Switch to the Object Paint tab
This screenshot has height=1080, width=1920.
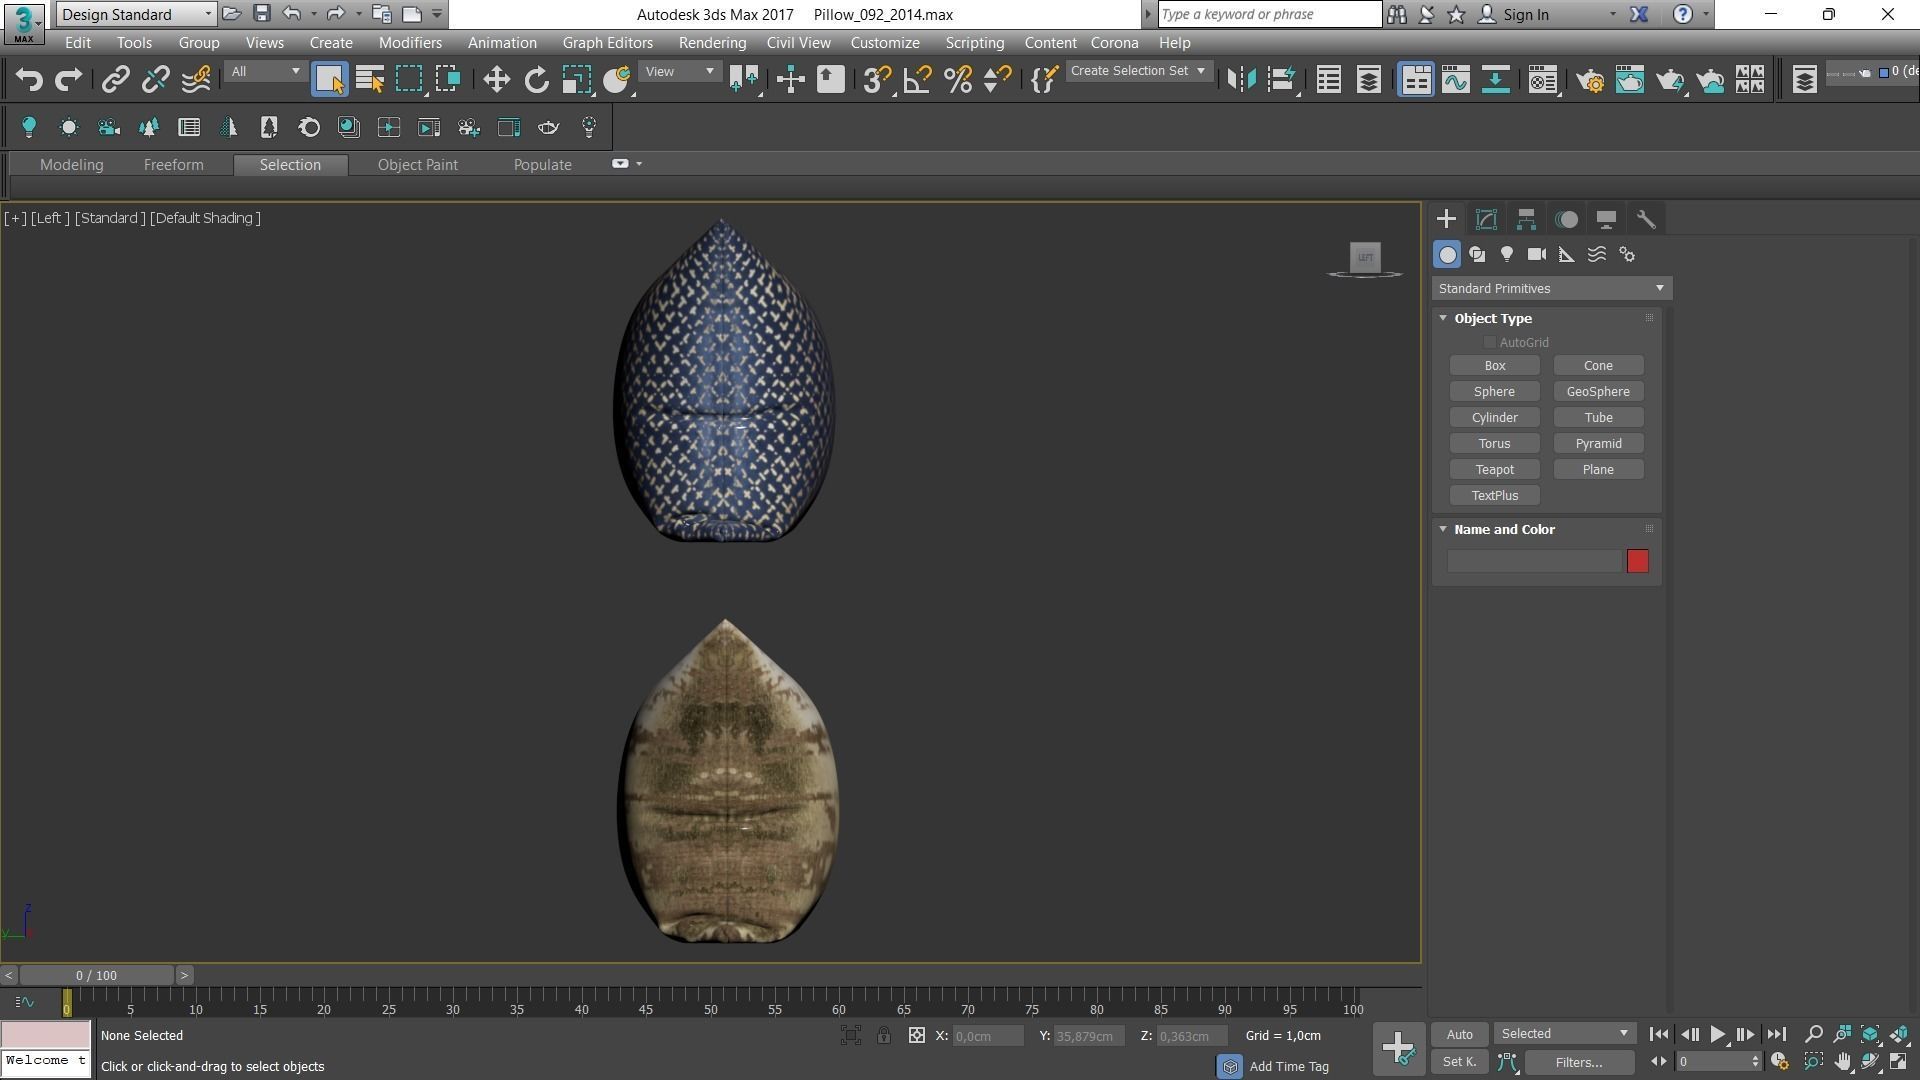point(417,165)
